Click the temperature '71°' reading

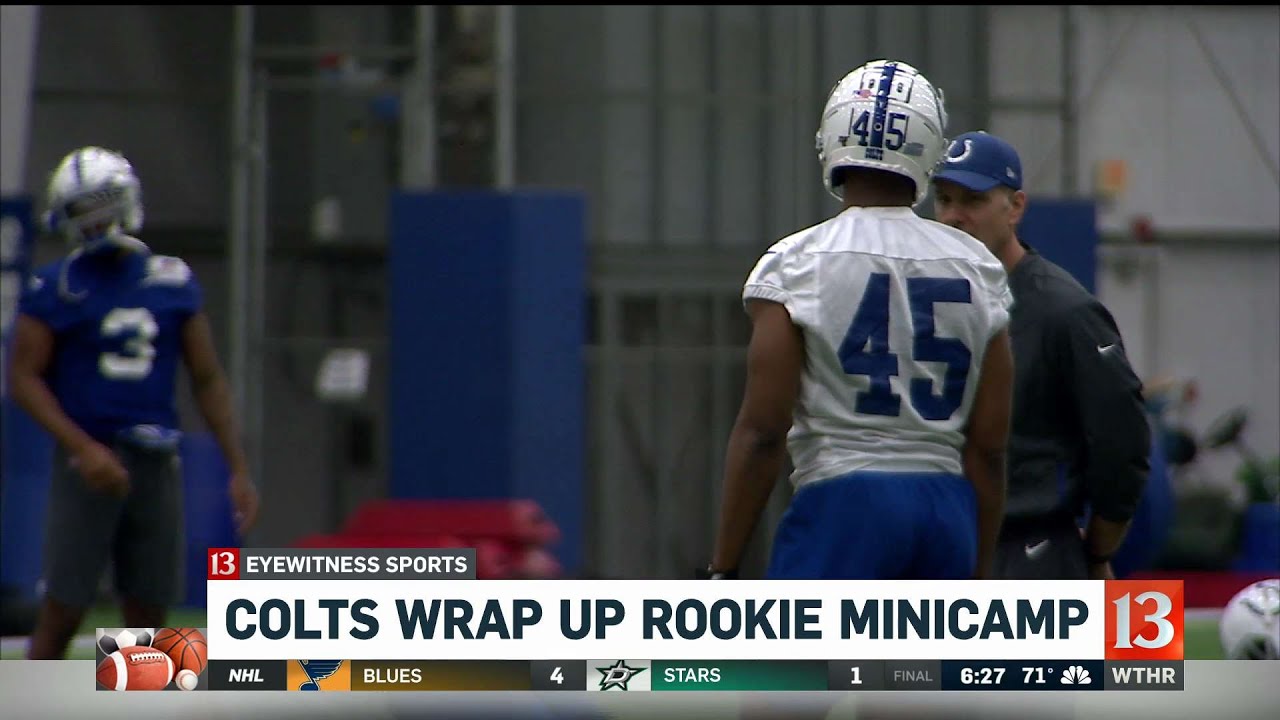click(x=1038, y=675)
